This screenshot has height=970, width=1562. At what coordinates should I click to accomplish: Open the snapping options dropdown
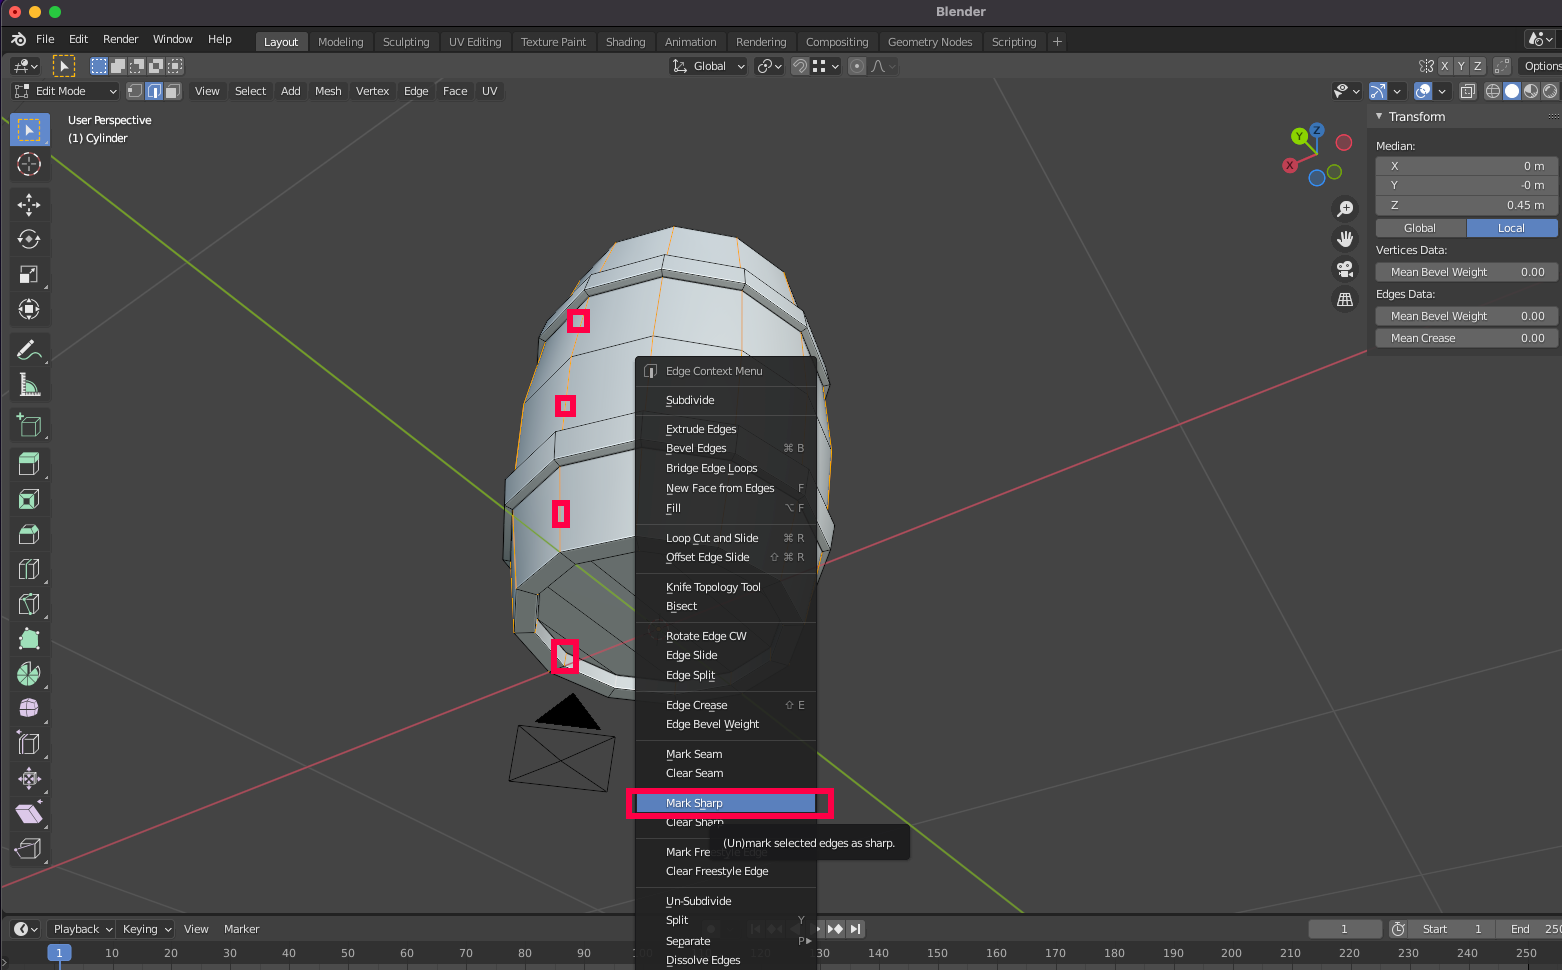pos(826,66)
